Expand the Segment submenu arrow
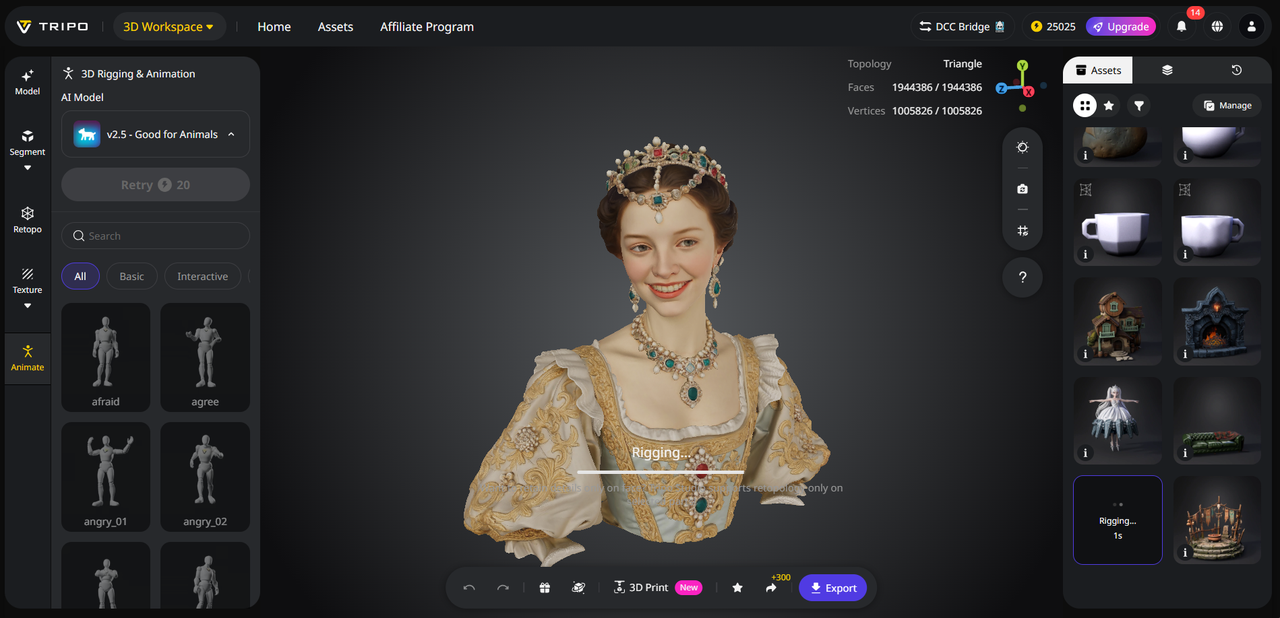Viewport: 1280px width, 618px height. tap(27, 167)
